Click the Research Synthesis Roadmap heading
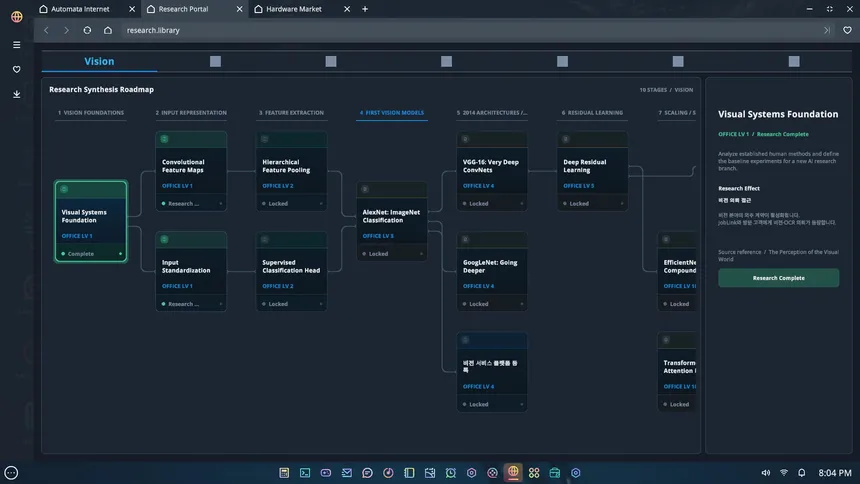Viewport: 860px width, 484px height. point(101,89)
